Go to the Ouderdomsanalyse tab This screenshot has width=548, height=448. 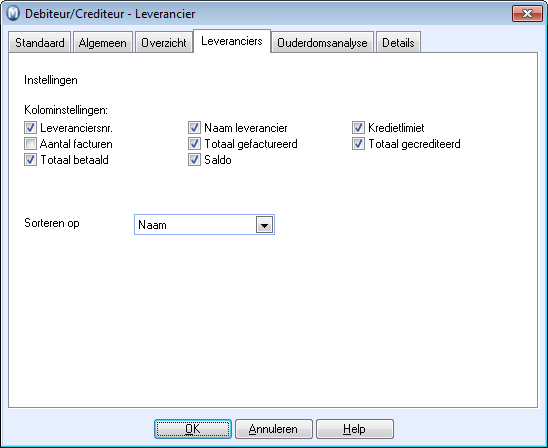(322, 43)
